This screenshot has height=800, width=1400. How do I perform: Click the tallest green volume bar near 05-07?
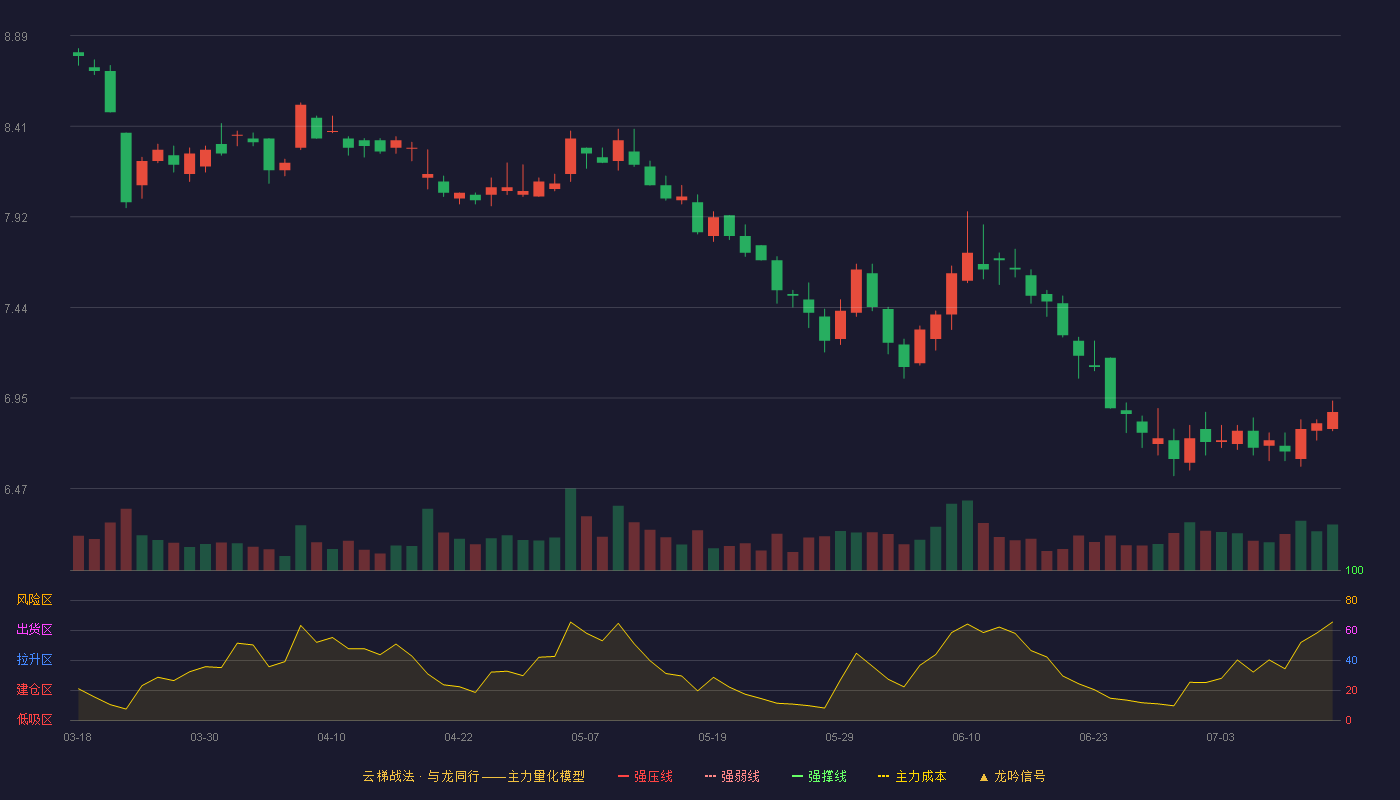pos(570,529)
